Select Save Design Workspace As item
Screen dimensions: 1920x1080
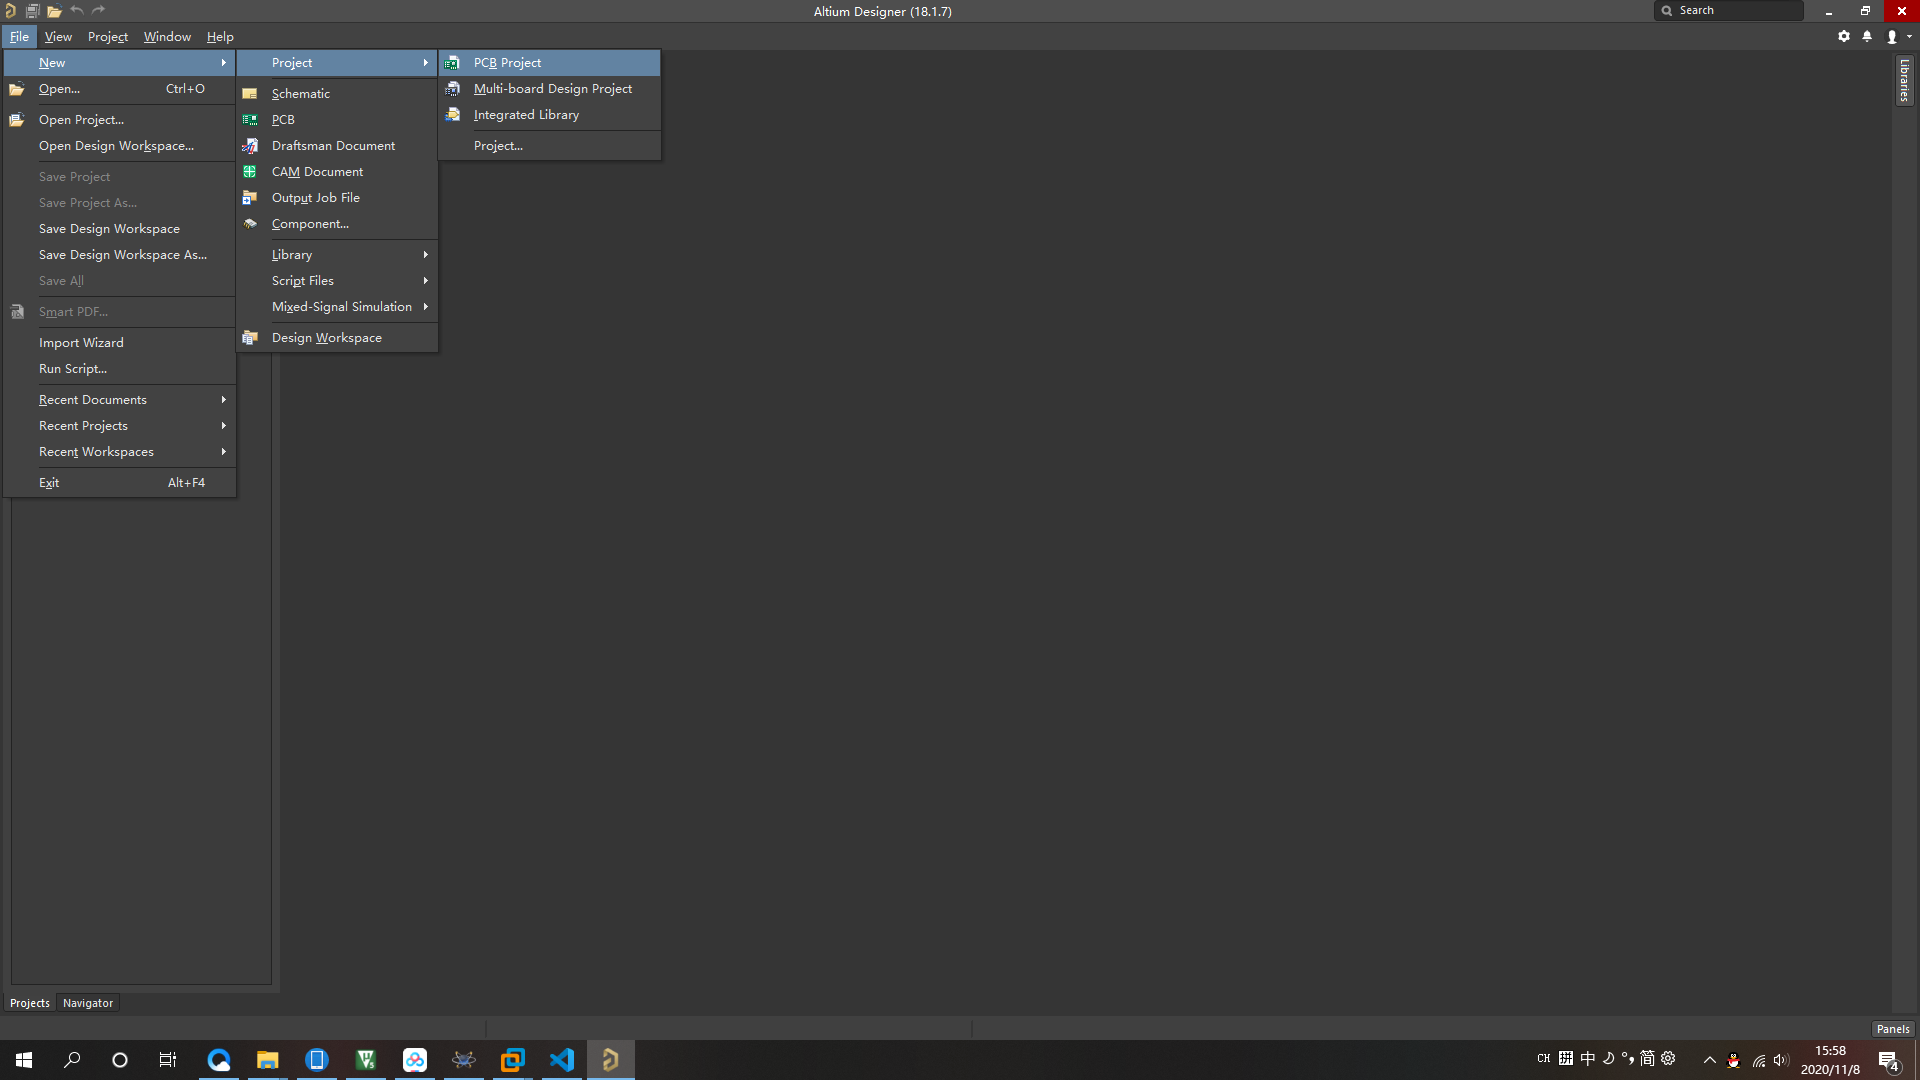120,255
